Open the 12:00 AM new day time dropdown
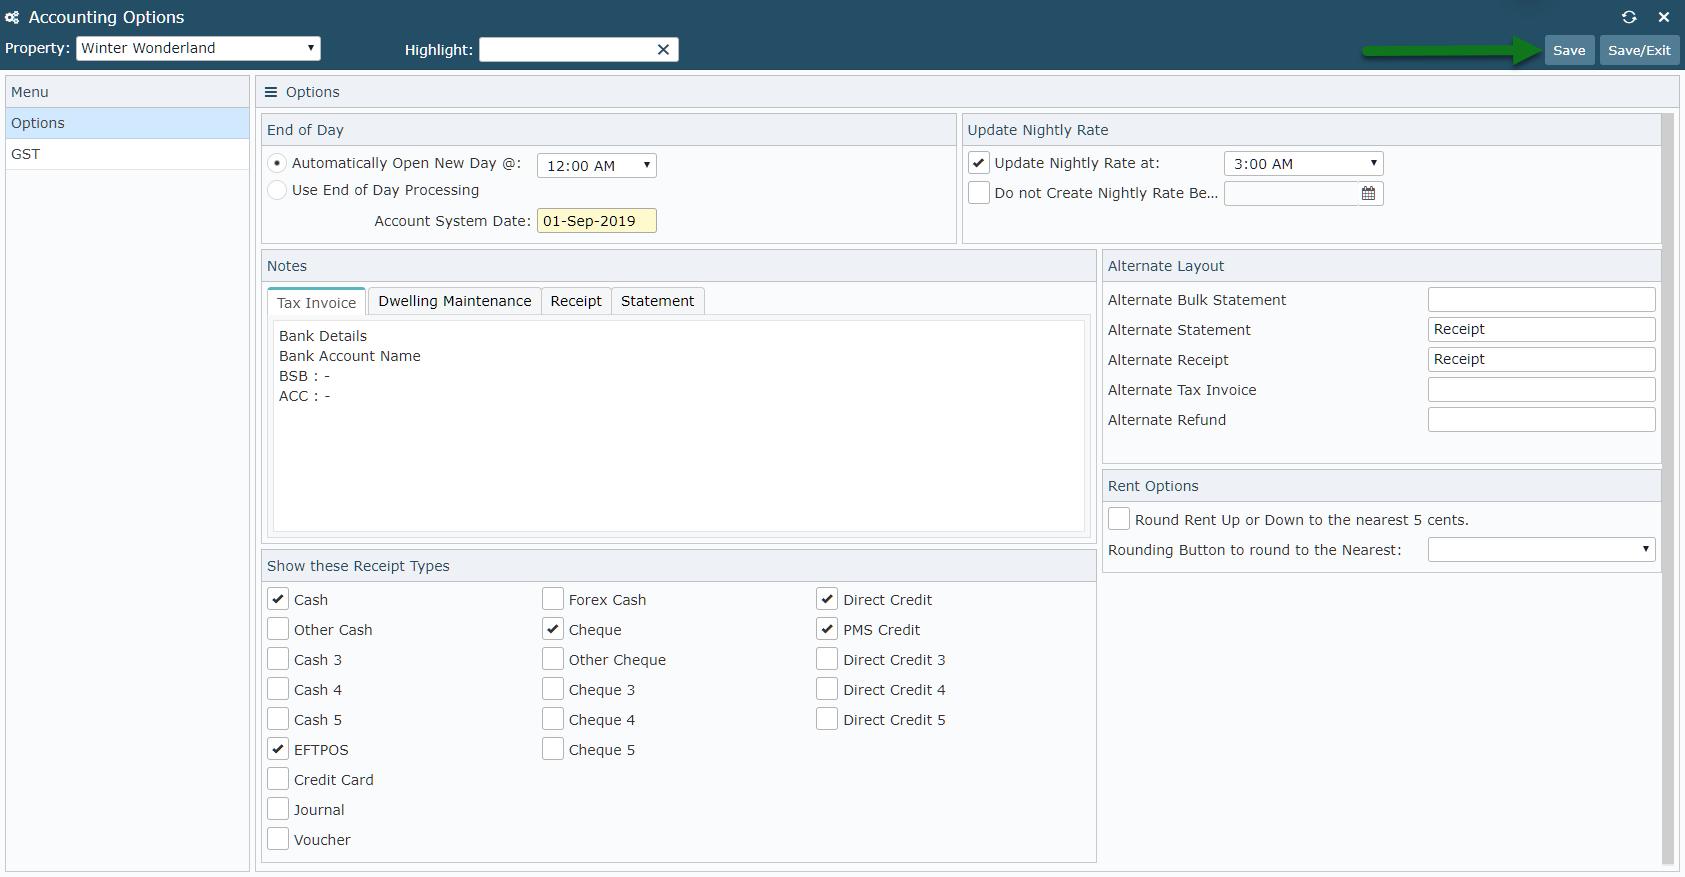Viewport: 1685px width, 877px height. coord(597,165)
